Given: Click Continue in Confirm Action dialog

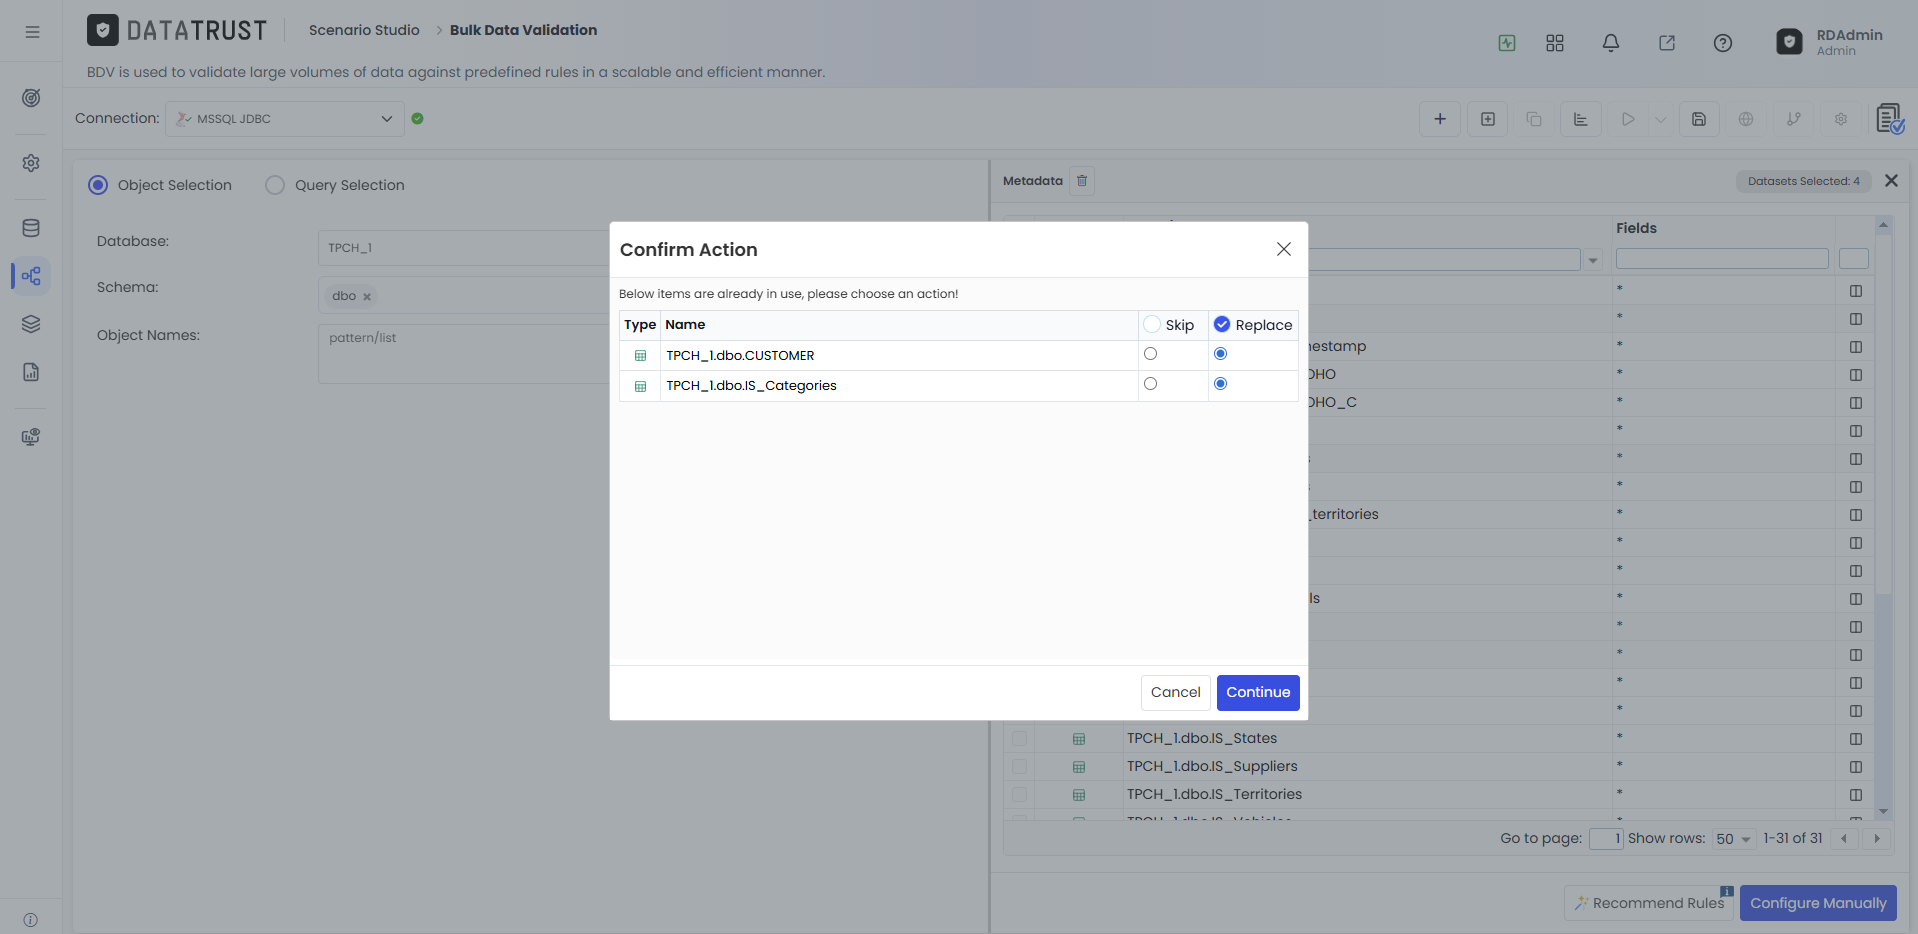Looking at the screenshot, I should tap(1258, 692).
